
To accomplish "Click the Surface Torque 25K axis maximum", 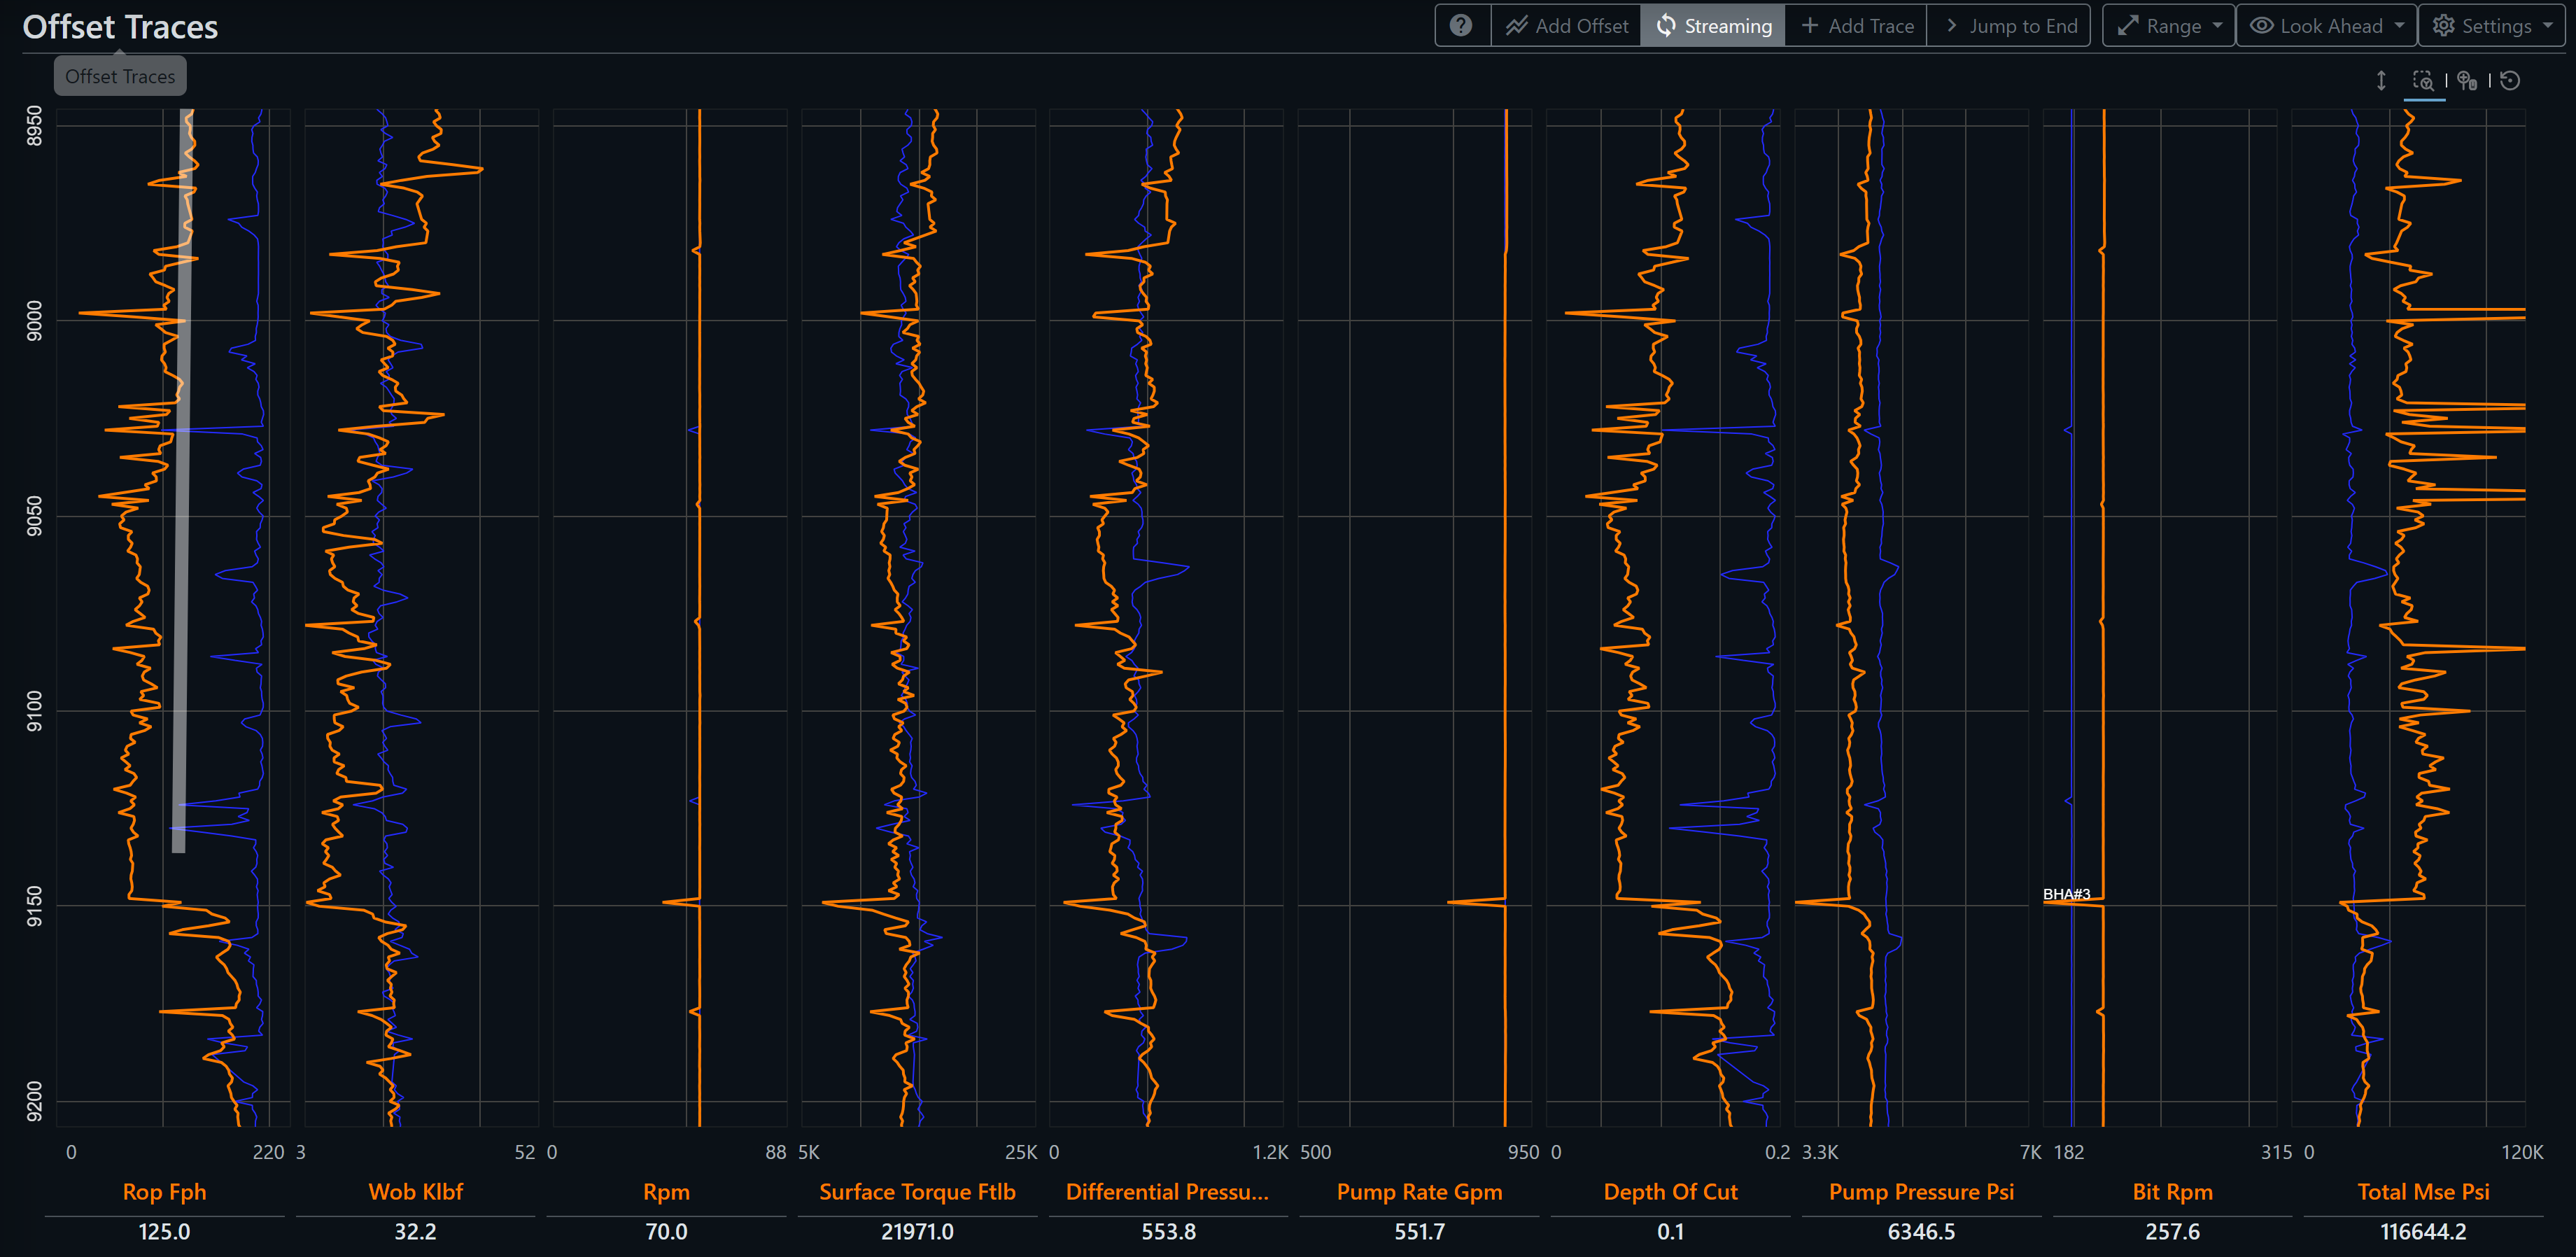I will (1021, 1152).
